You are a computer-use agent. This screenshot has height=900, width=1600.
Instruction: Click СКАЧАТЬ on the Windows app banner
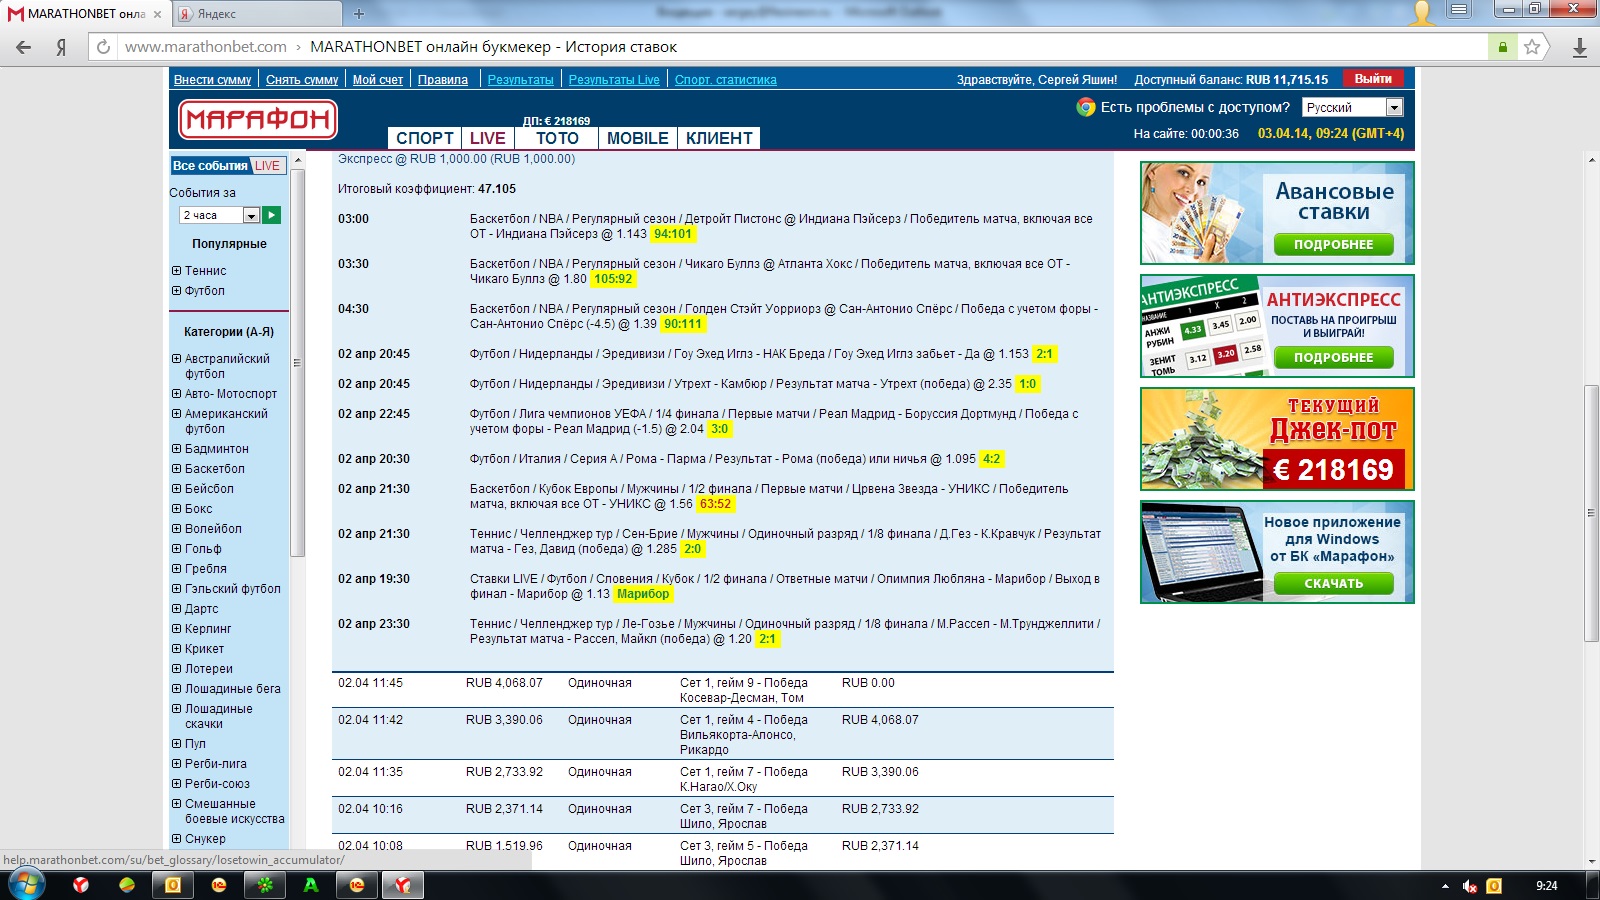tap(1334, 583)
